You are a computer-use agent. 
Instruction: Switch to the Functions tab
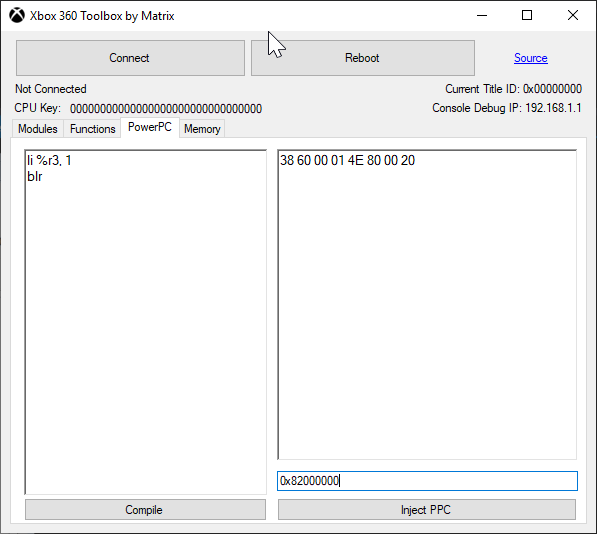coord(93,129)
